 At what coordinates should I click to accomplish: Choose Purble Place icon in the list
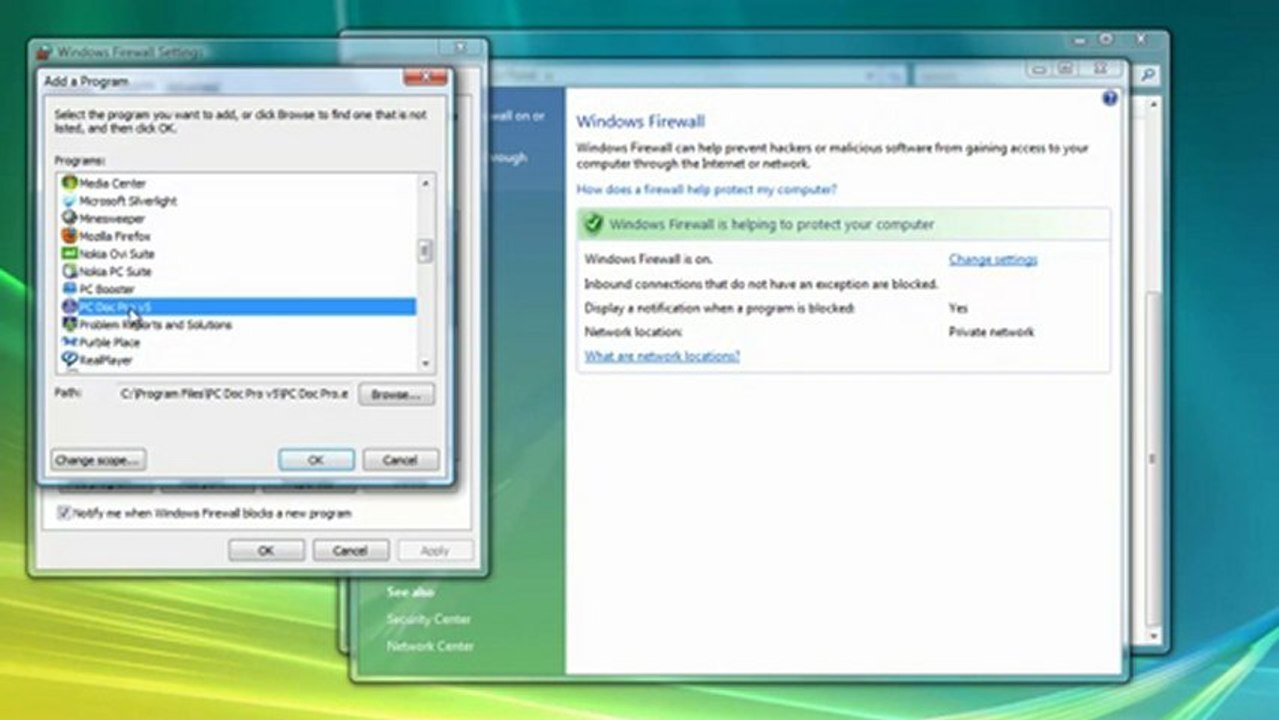(x=69, y=342)
